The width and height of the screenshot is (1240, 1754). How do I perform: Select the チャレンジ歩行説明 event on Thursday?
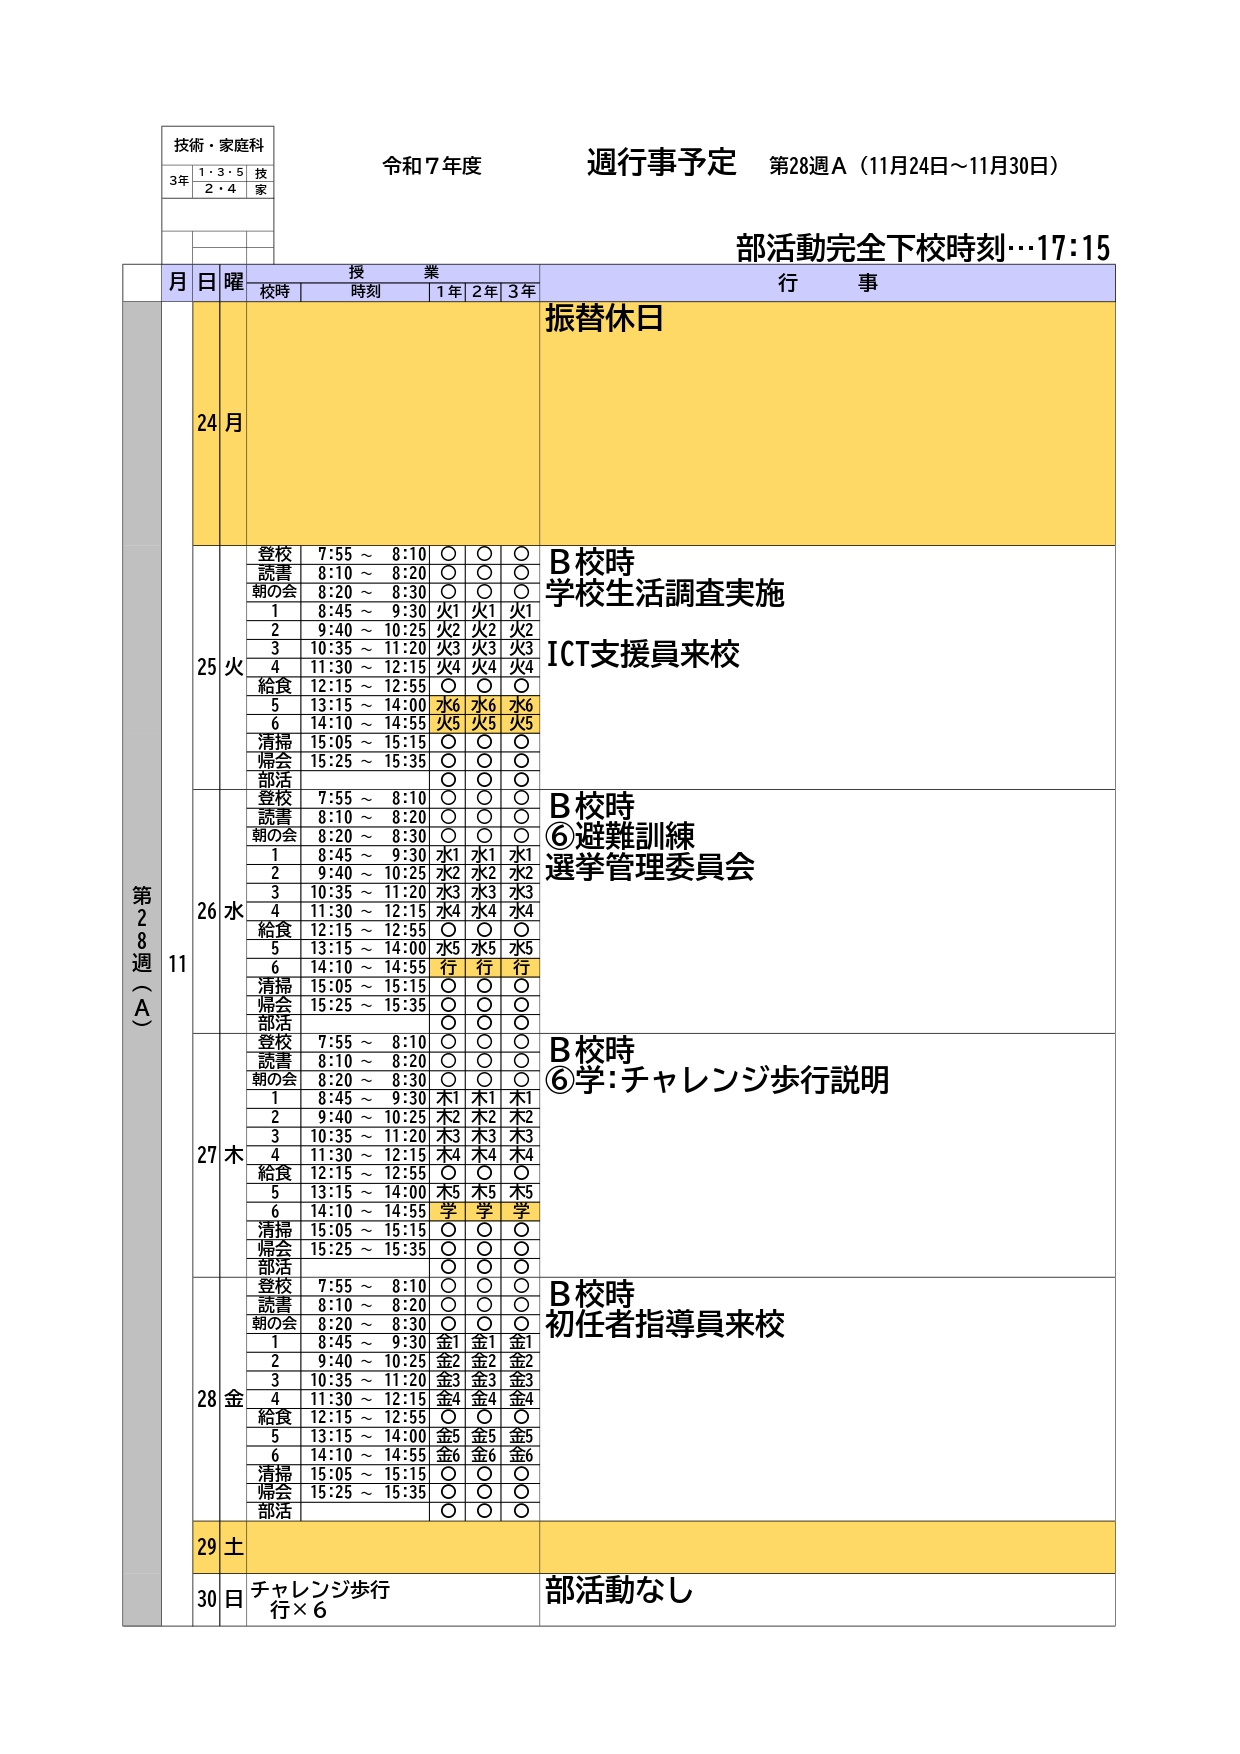[x=717, y=1080]
